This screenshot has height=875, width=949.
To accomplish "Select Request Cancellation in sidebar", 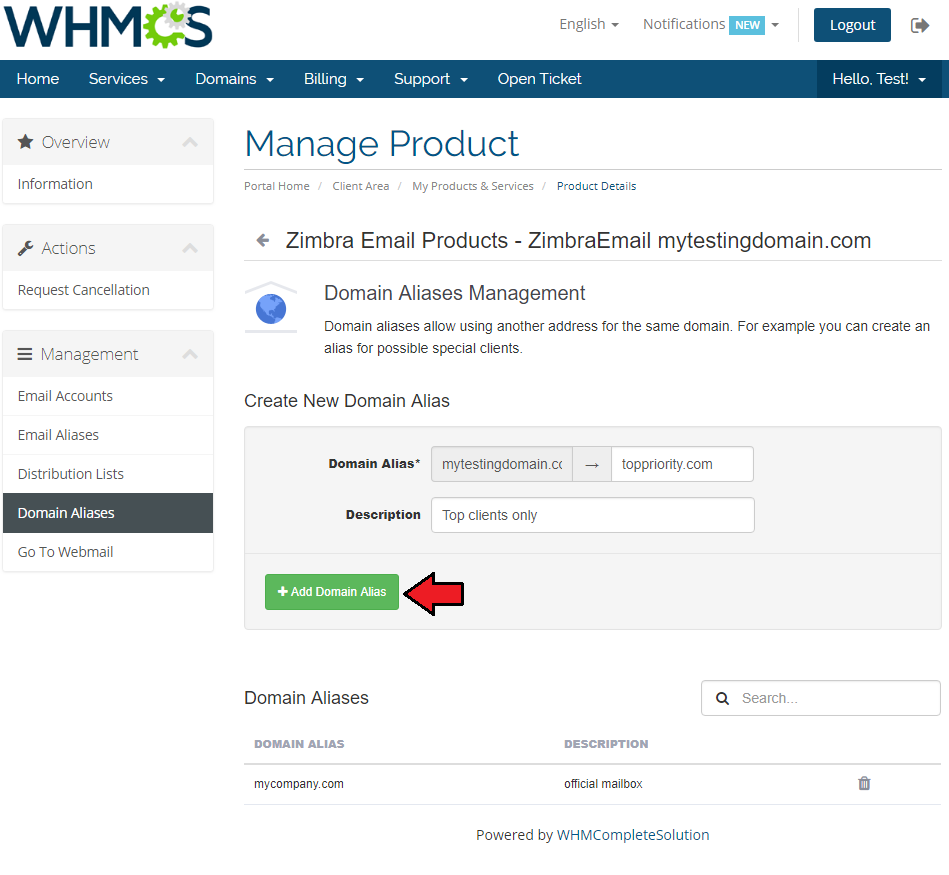I will click(108, 290).
